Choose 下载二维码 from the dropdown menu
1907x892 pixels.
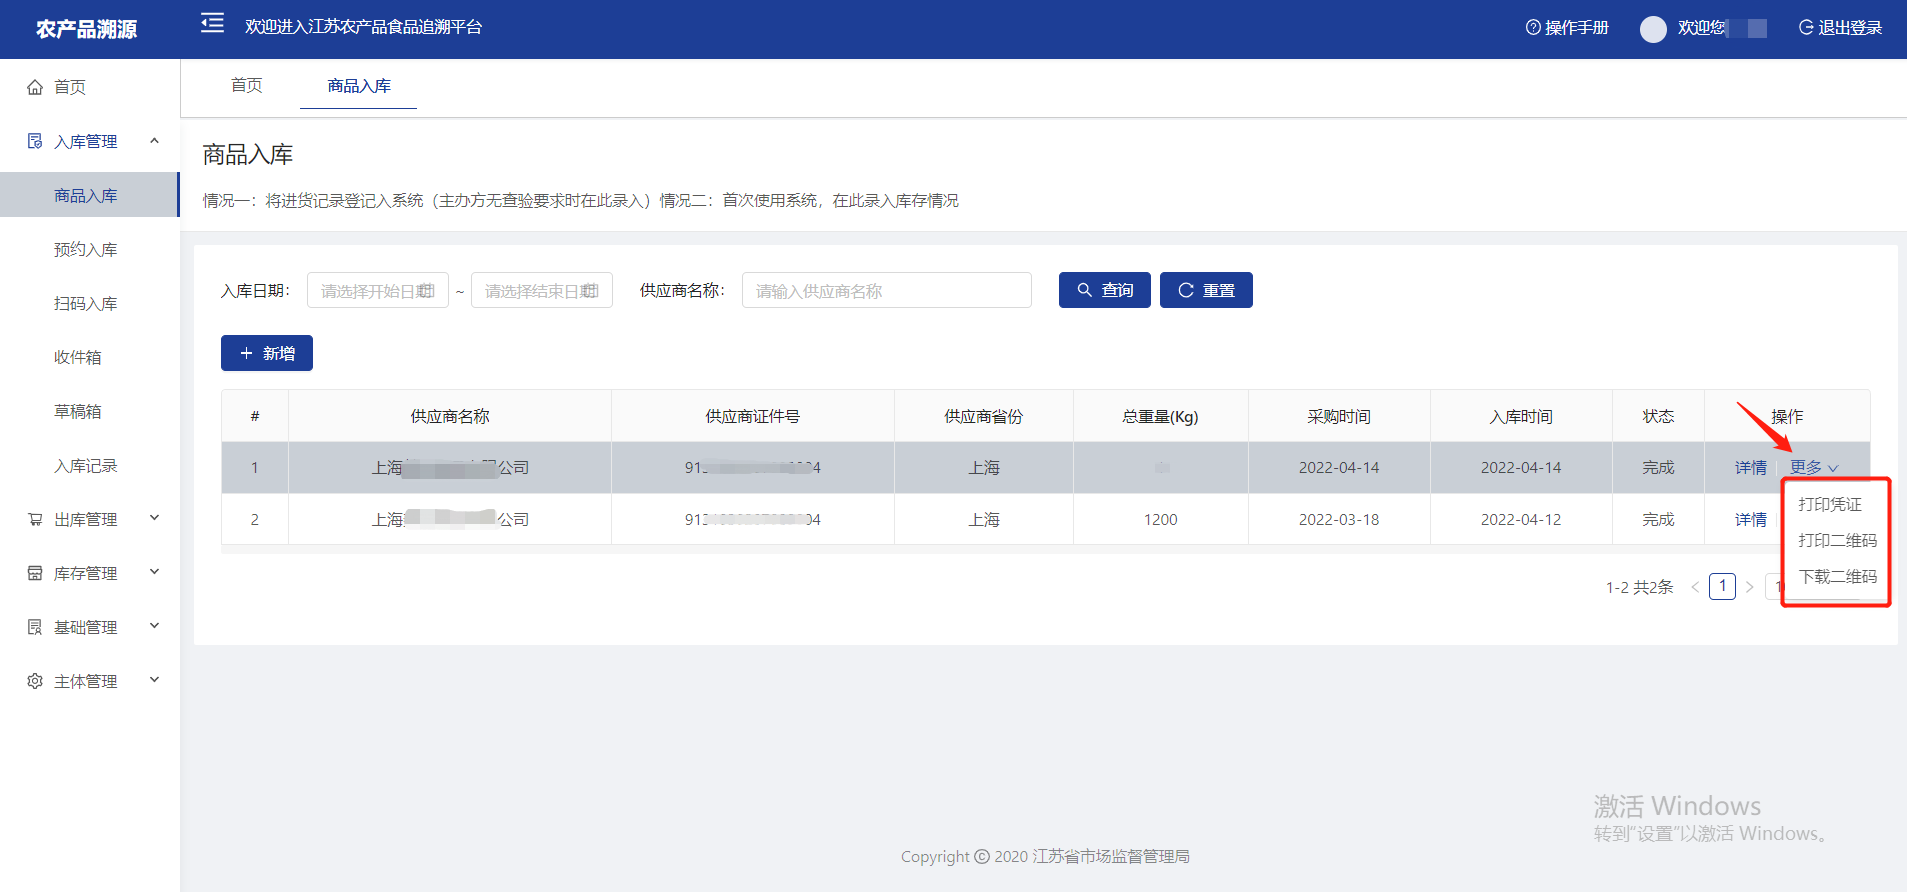(x=1837, y=577)
